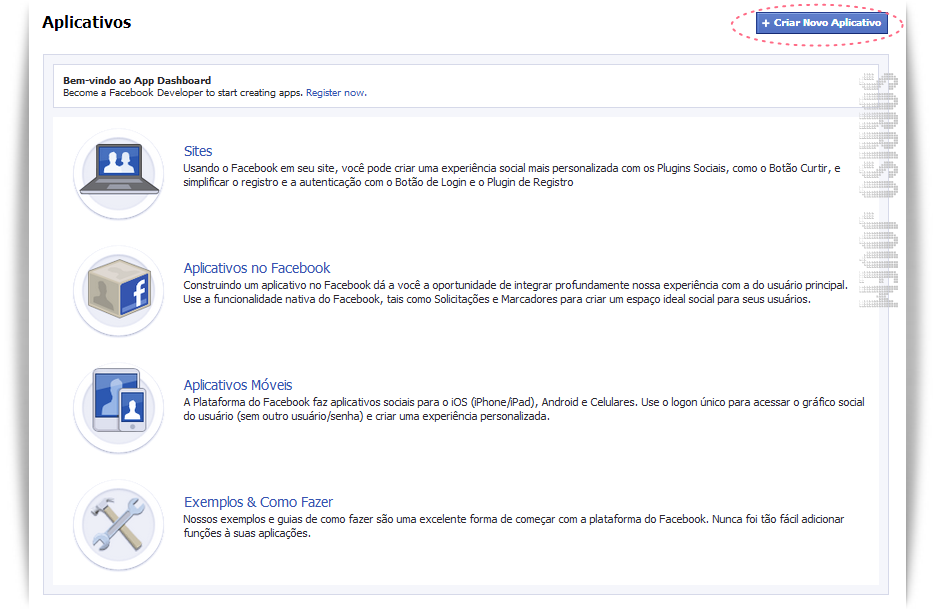
Task: Click the blue f logo on the cube
Action: tap(135, 293)
